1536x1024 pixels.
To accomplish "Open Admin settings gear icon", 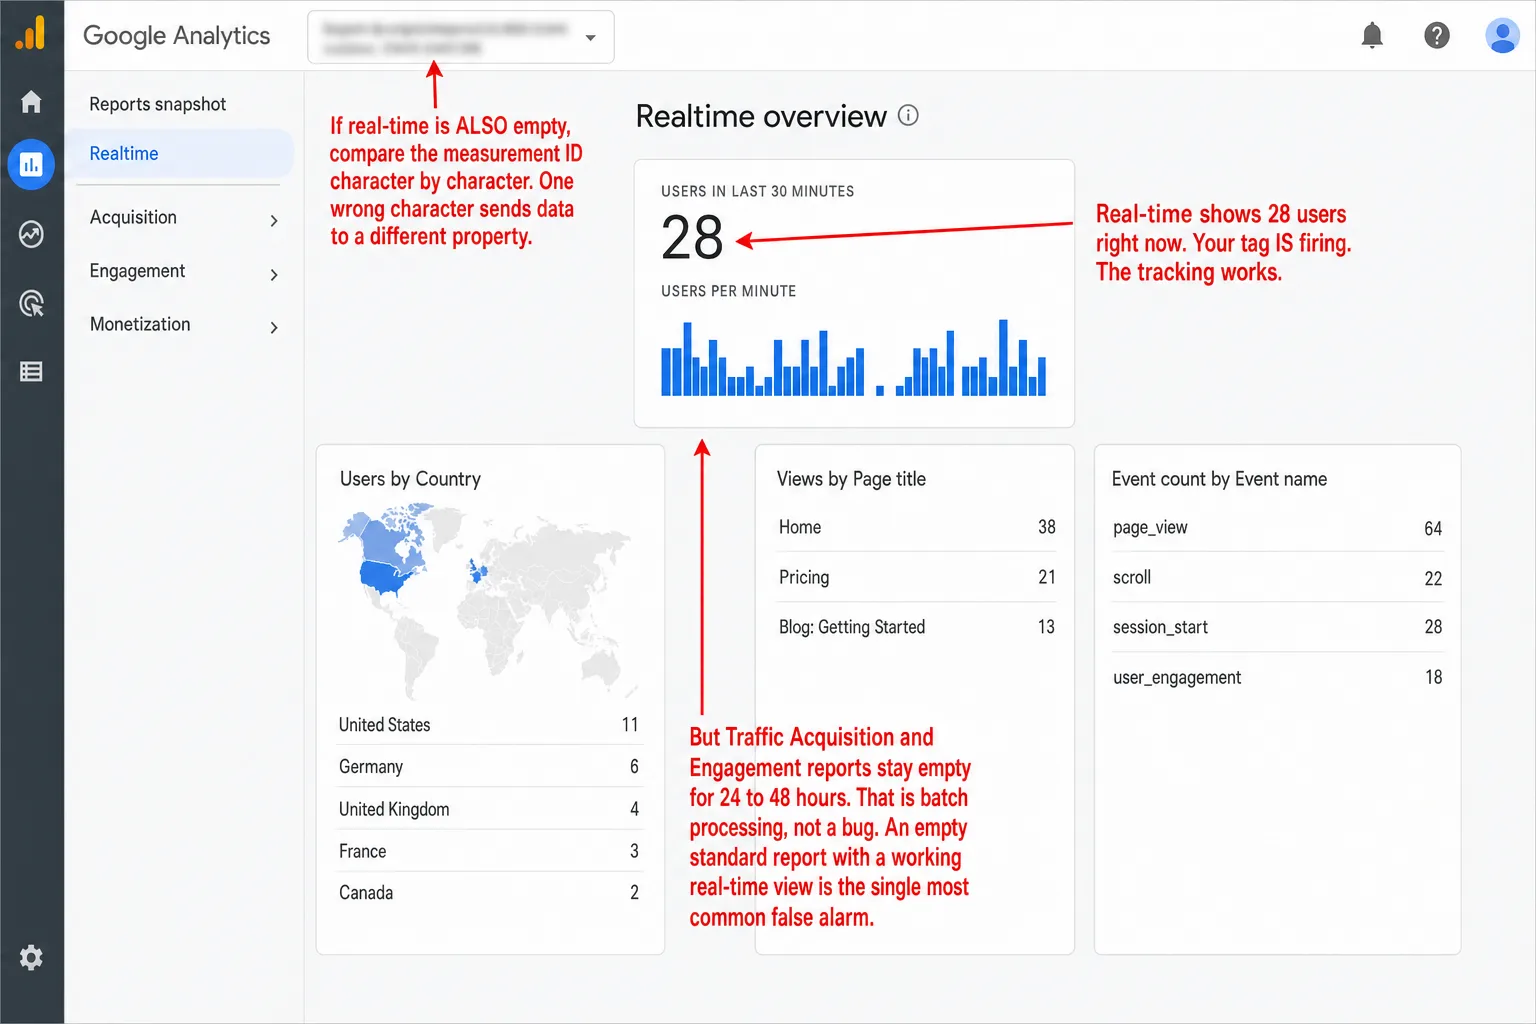I will pos(31,957).
